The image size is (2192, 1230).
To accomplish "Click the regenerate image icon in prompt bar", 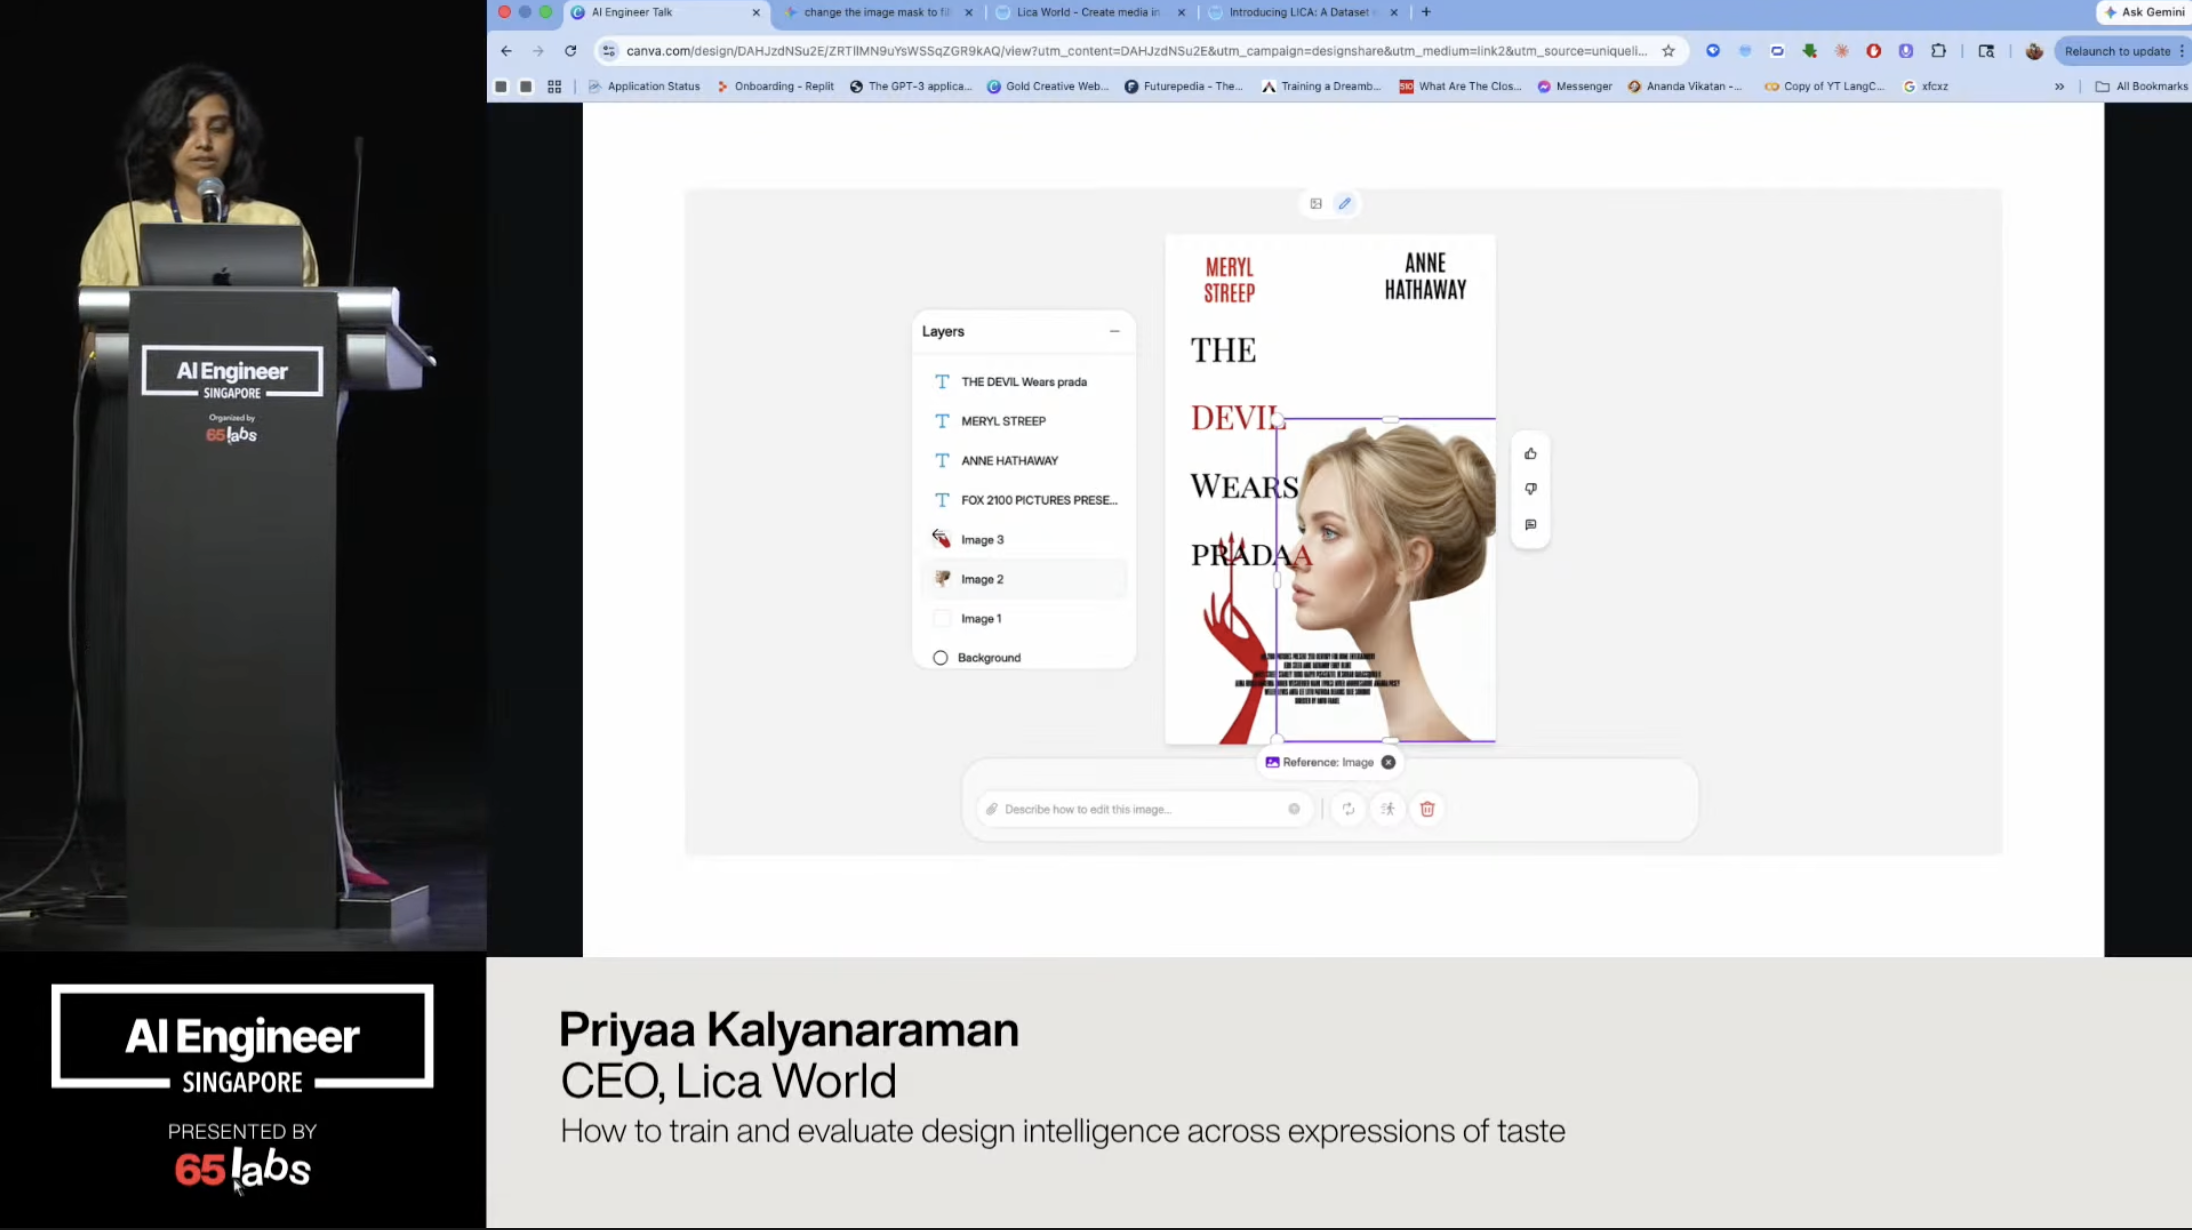I will coord(1348,809).
